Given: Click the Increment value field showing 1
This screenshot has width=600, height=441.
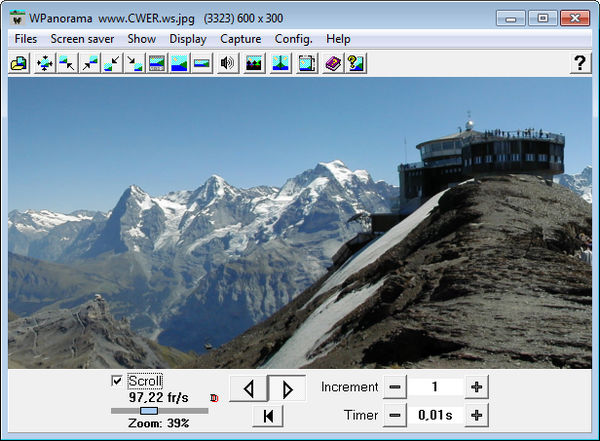Looking at the screenshot, I should [435, 387].
